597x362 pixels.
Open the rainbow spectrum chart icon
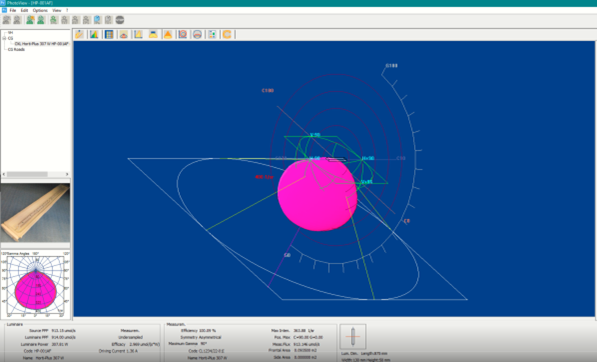[94, 35]
